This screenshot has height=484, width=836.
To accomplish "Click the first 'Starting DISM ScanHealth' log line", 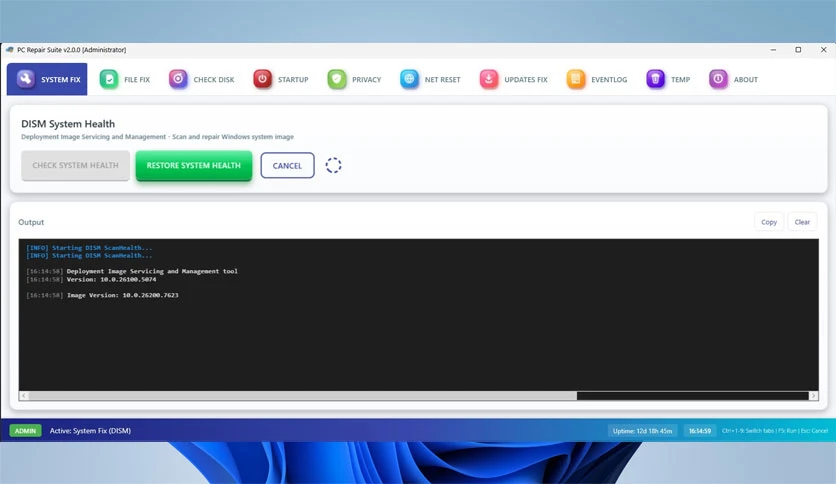I will click(89, 248).
